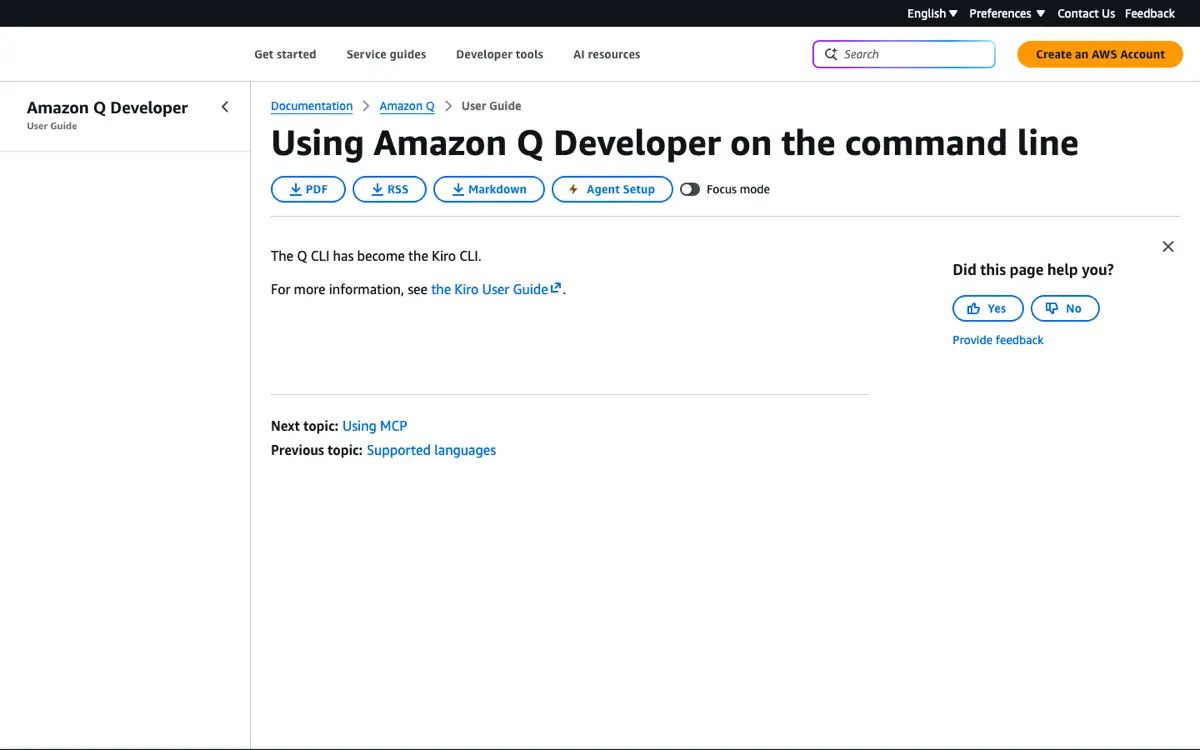Open AI resources menu
Viewport: 1200px width, 750px height.
tap(606, 54)
